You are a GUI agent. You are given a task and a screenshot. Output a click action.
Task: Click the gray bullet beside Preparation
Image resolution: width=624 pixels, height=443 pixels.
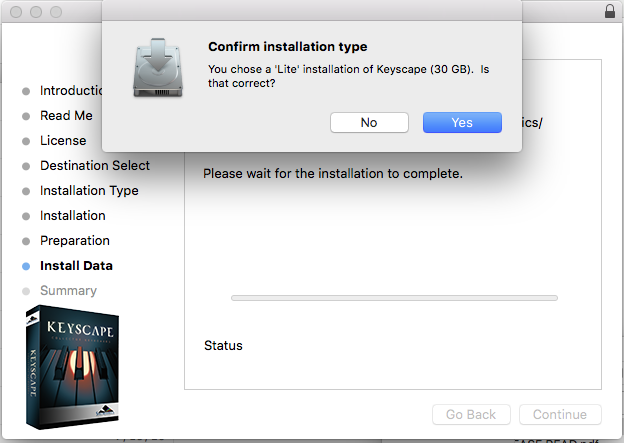pos(26,241)
